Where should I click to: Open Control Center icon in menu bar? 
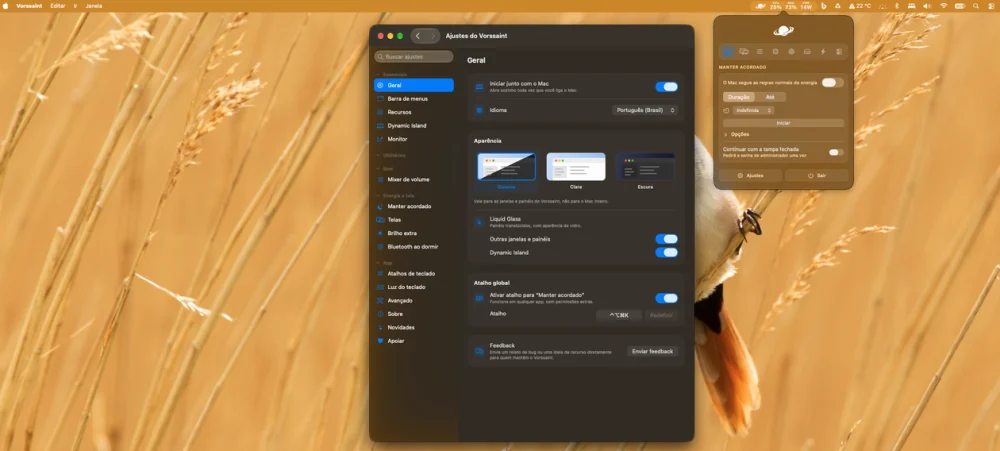pos(992,6)
